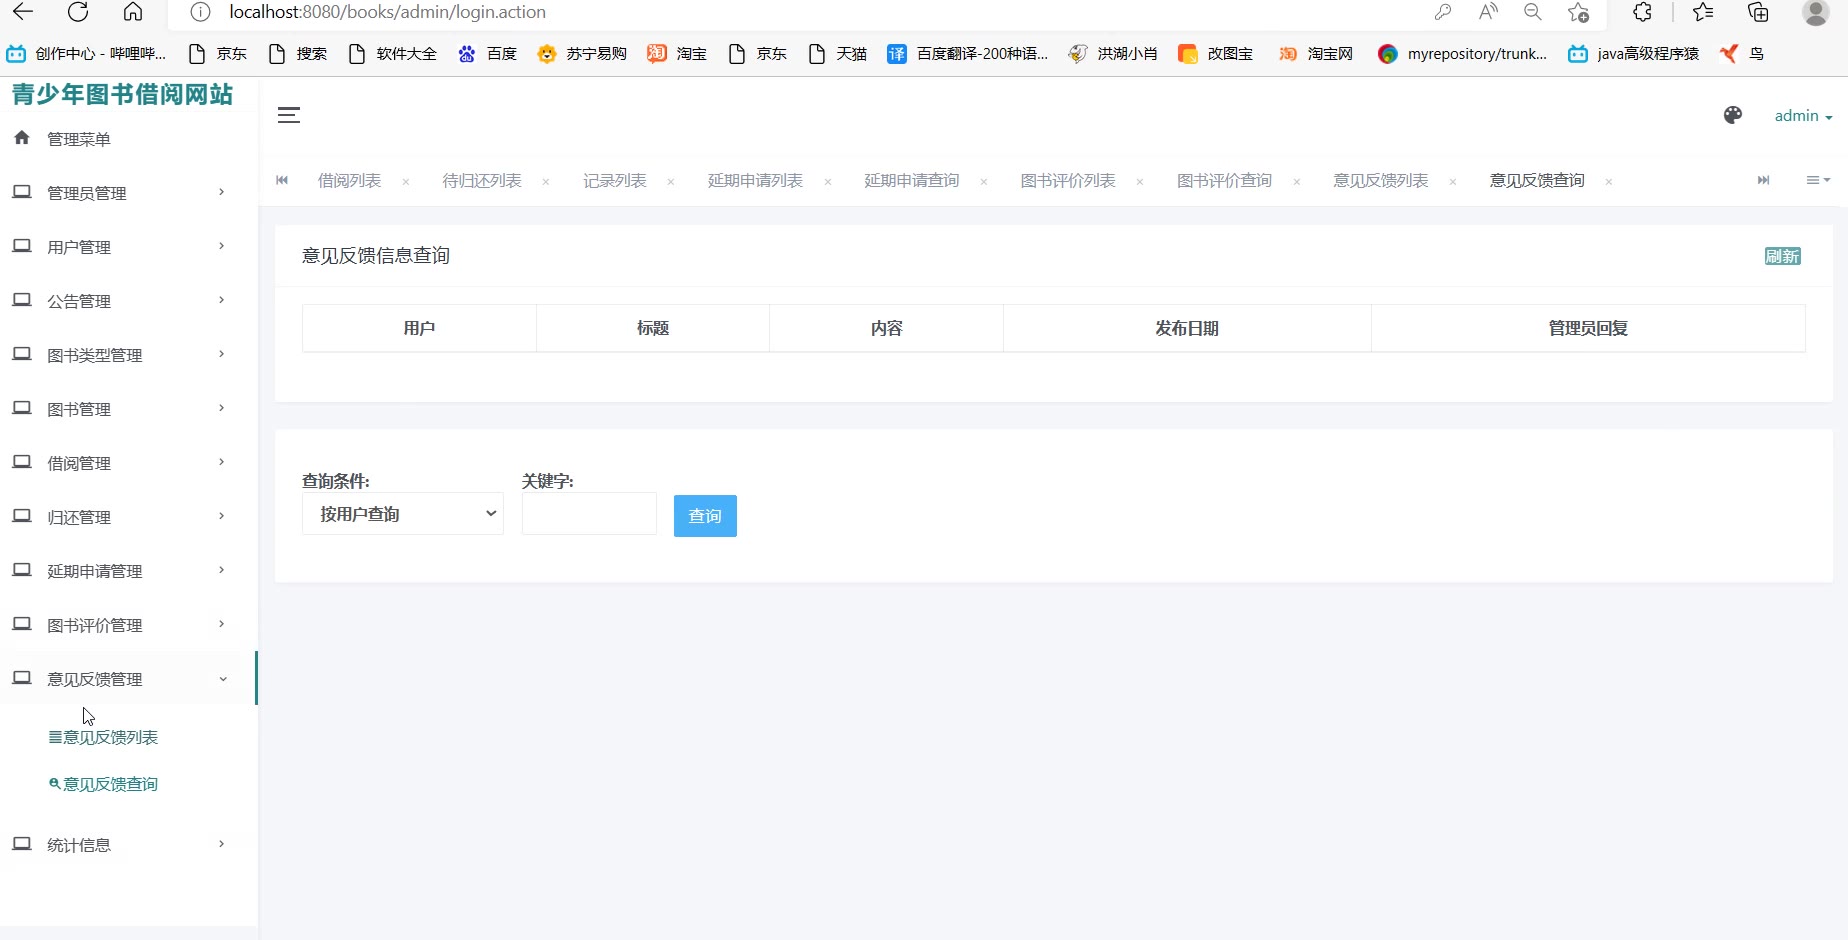Expand the 公告管理 menu
This screenshot has width=1848, height=940.
point(128,301)
